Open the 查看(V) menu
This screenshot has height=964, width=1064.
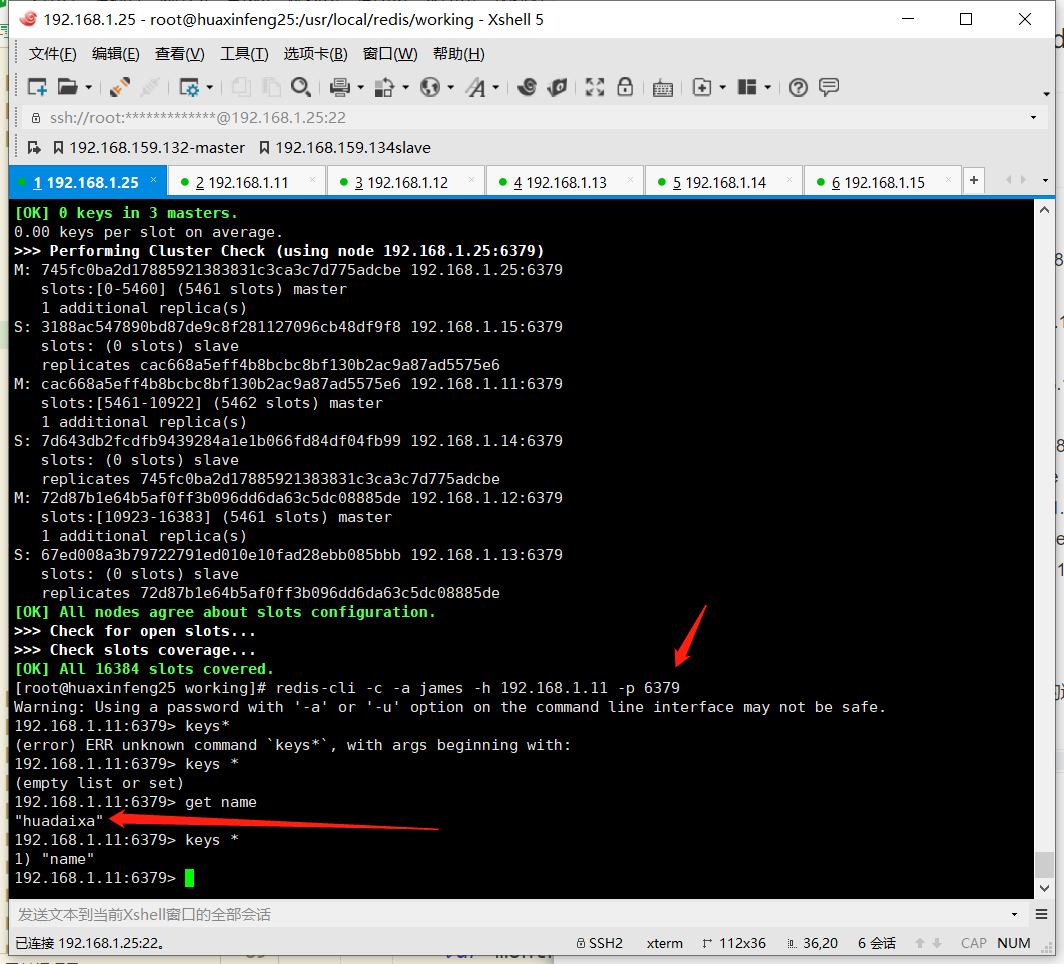tap(179, 54)
